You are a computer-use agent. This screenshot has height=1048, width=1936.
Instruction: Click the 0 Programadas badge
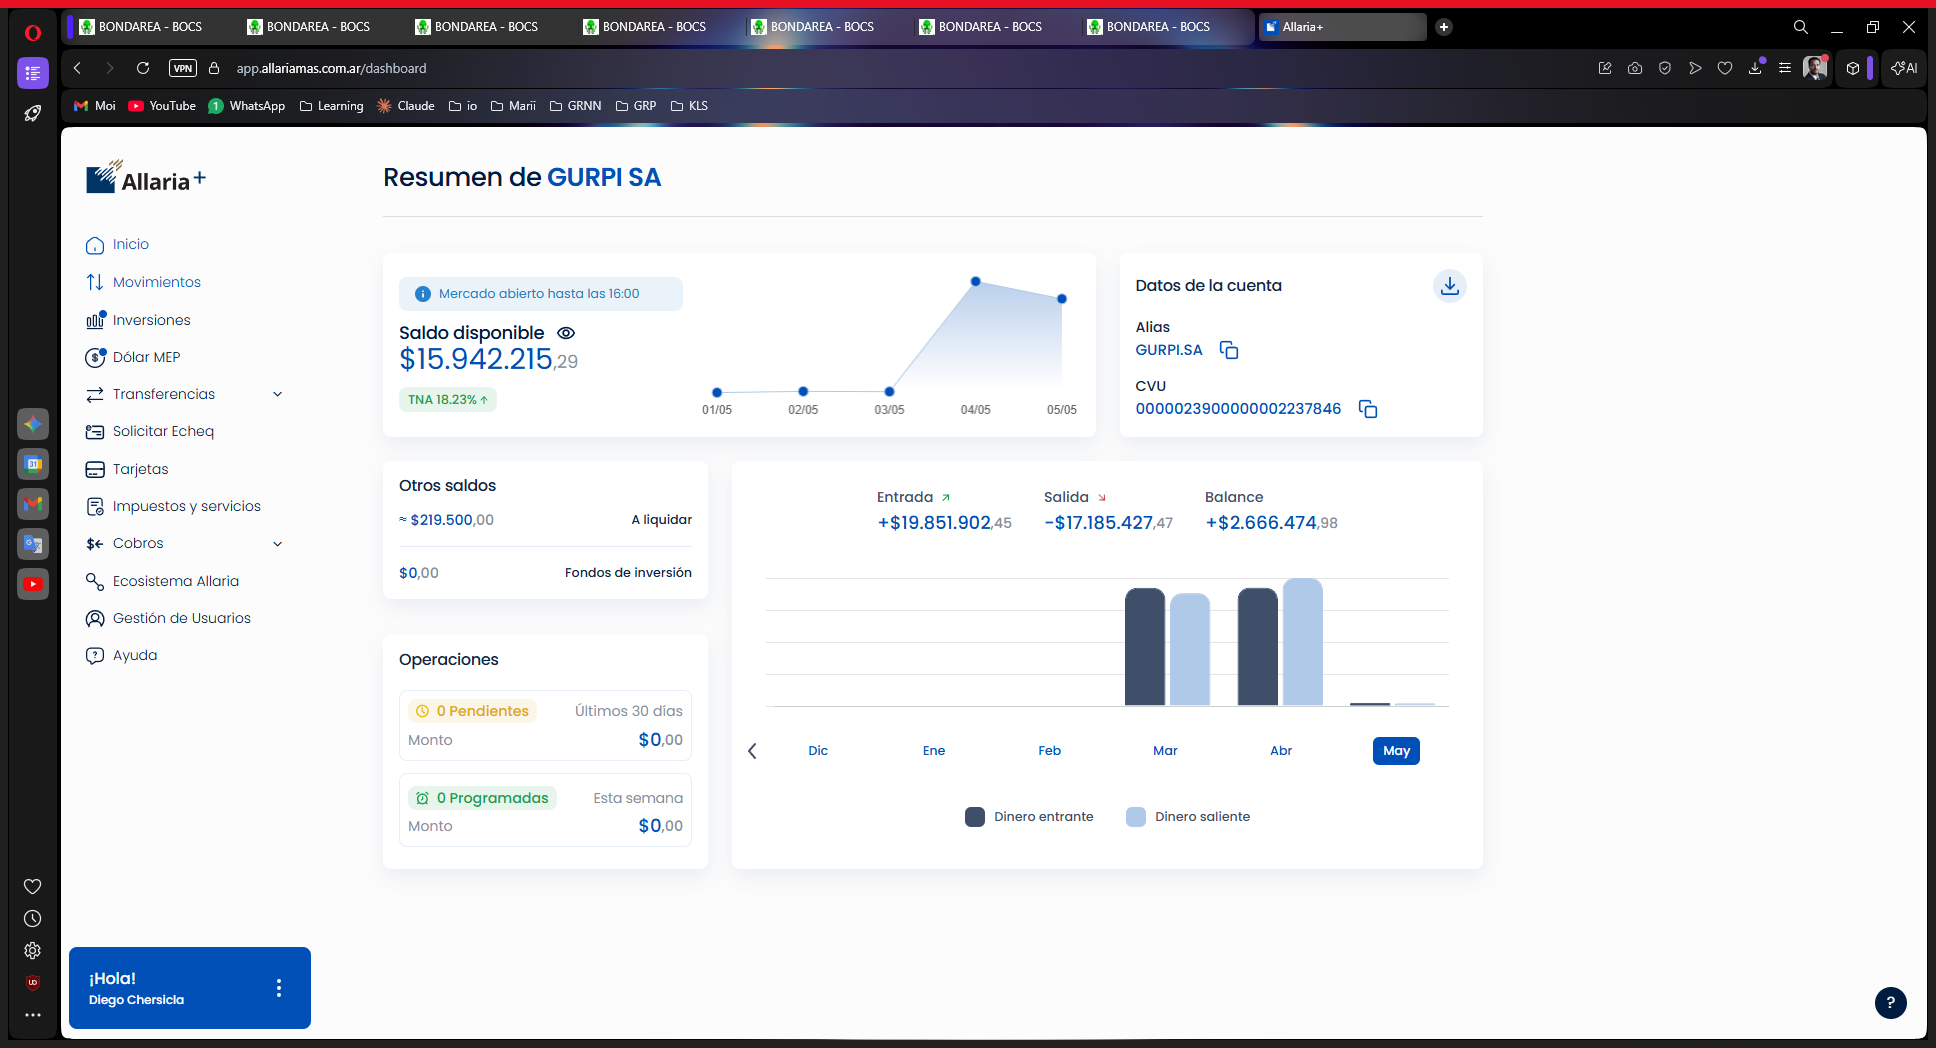coord(482,798)
